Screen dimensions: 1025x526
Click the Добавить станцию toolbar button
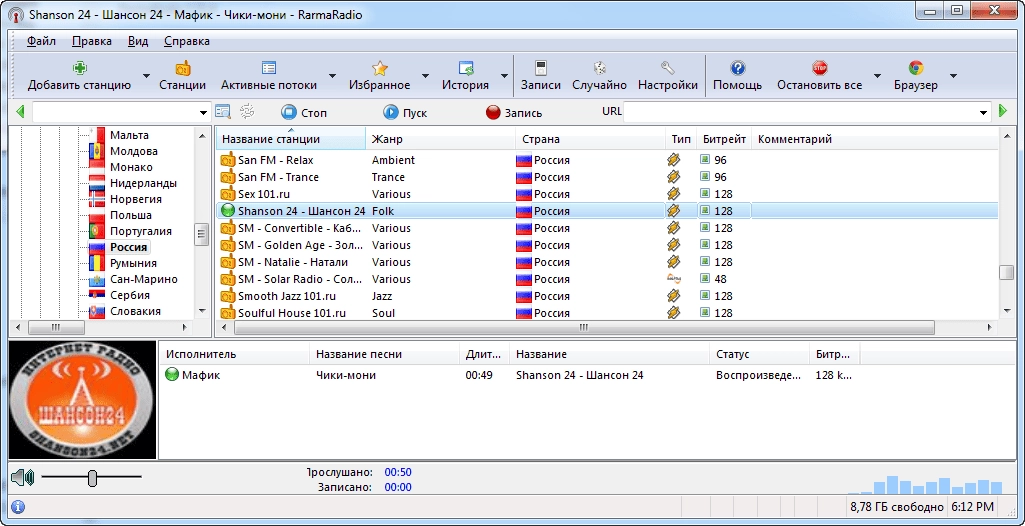[79, 76]
